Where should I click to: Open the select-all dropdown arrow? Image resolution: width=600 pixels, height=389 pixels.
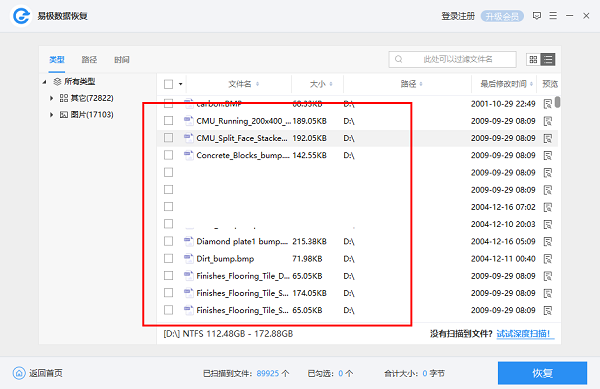pyautogui.click(x=180, y=84)
